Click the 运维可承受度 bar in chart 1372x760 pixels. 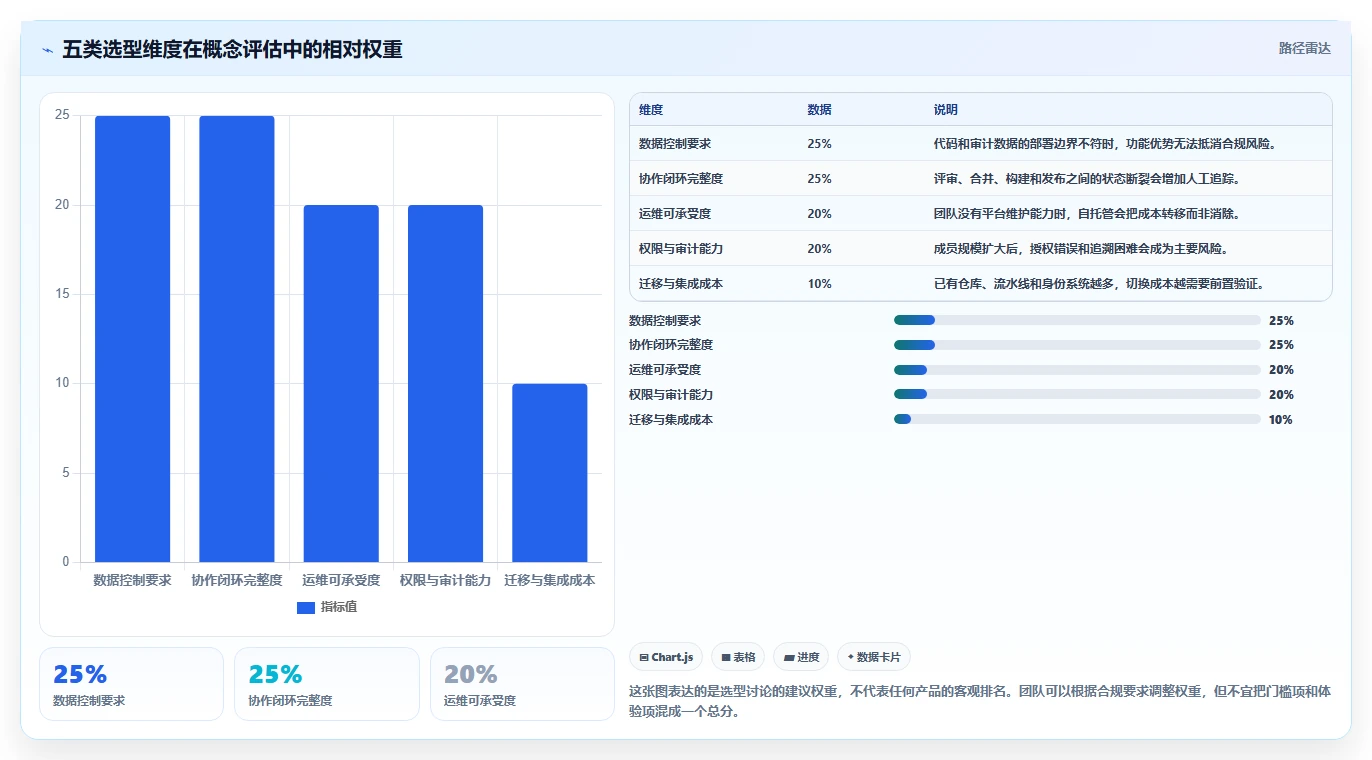point(341,383)
